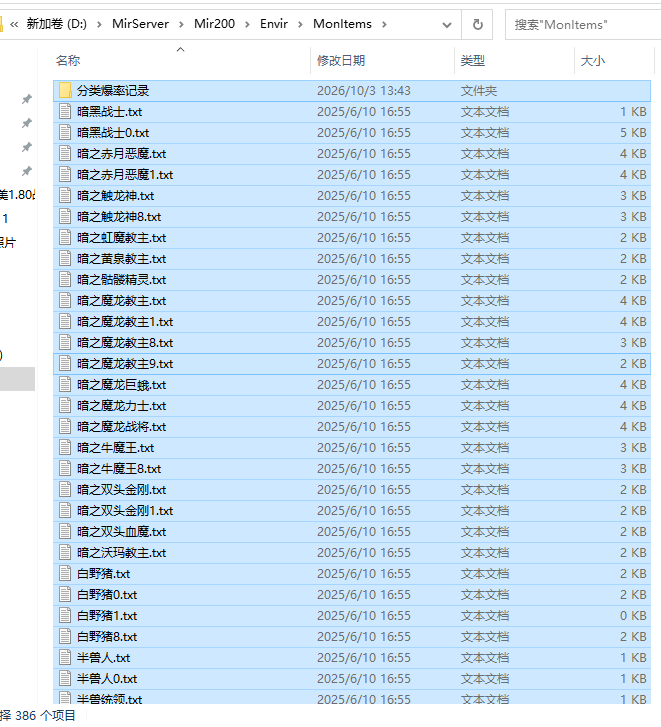Click the 0 KB size of 白野猪1.txt
This screenshot has width=661, height=727.
coord(633,616)
